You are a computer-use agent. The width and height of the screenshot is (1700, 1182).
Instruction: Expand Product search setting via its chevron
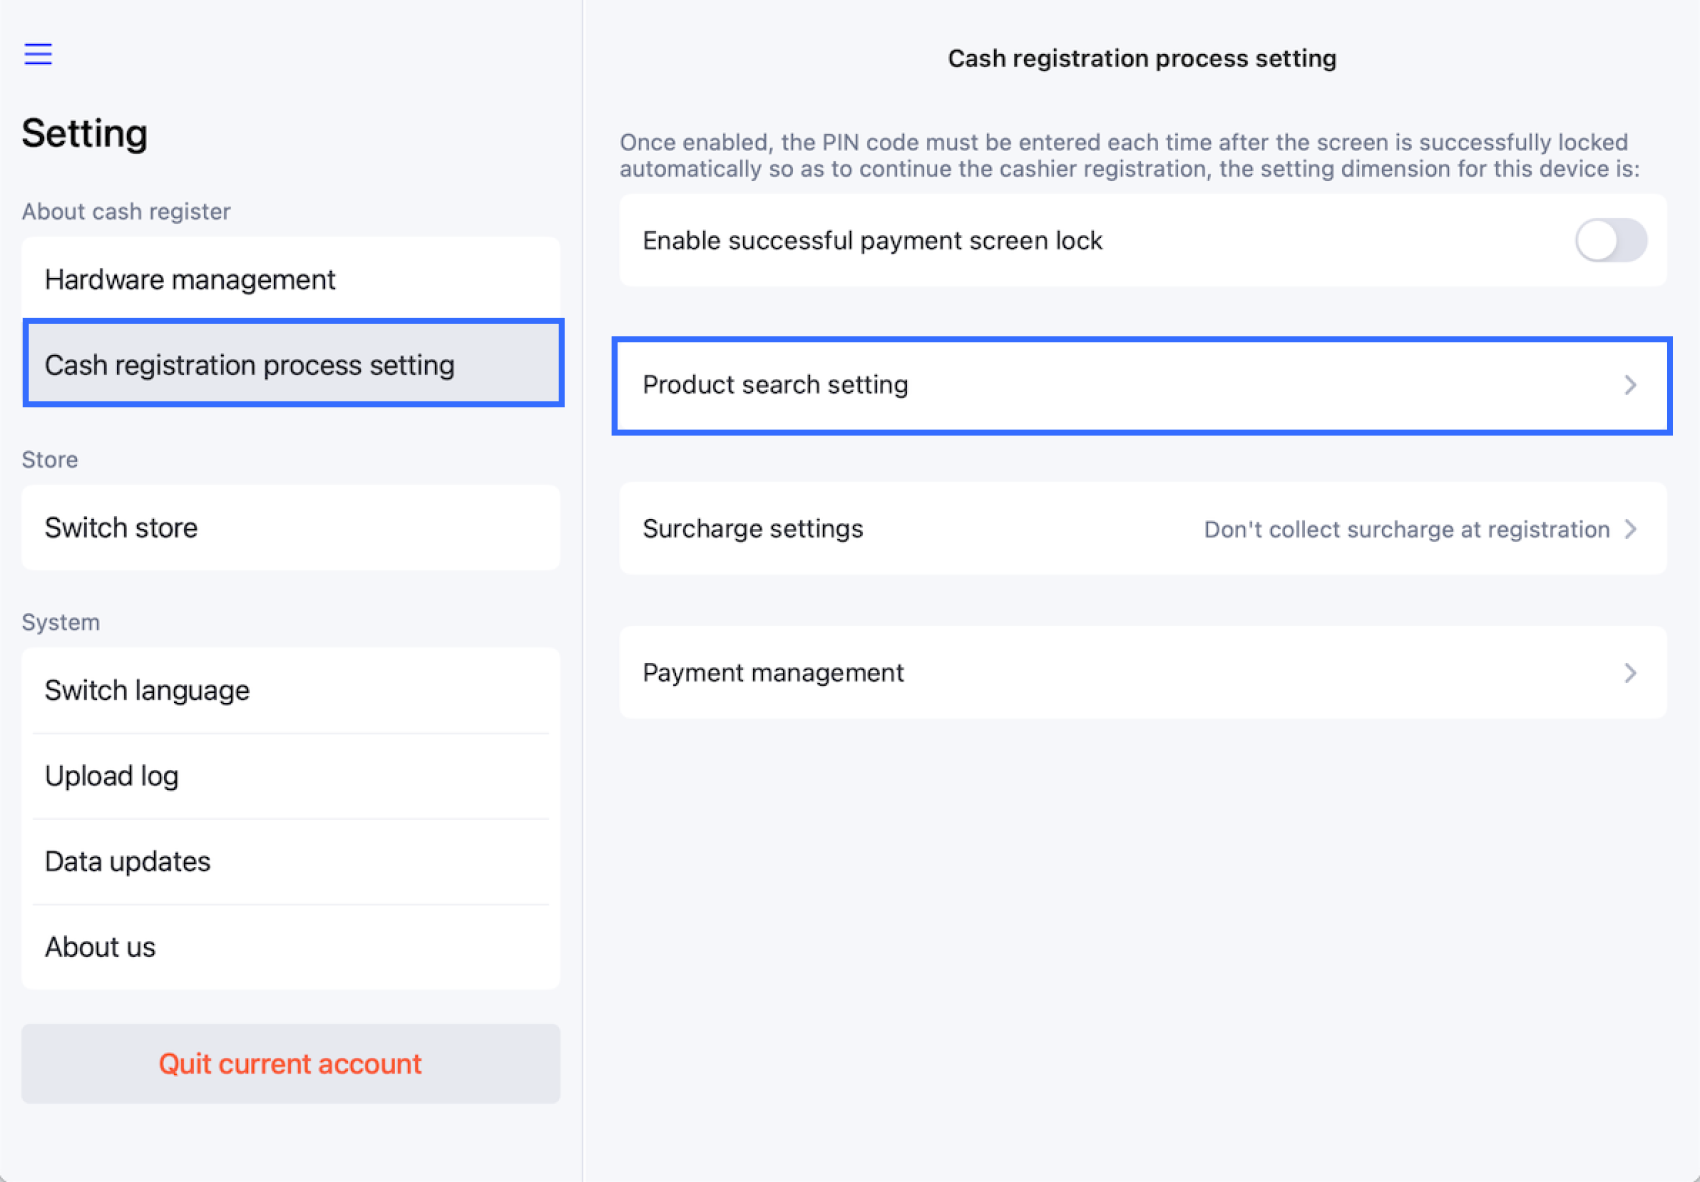1631,385
